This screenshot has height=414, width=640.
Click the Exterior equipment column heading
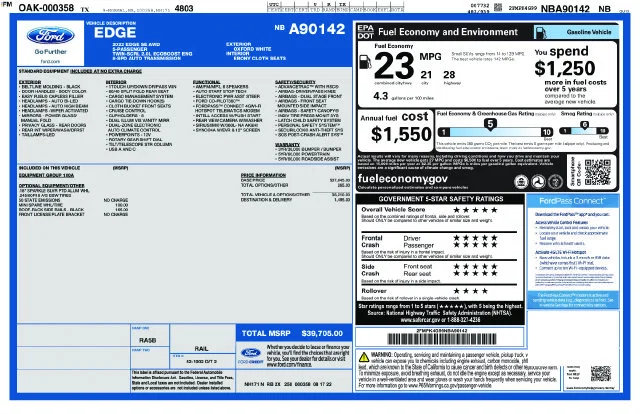[29, 82]
